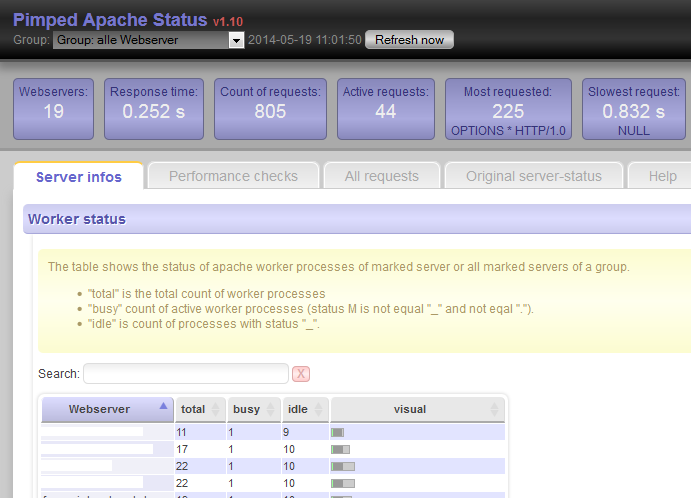This screenshot has height=498, width=691.
Task: Open the All requests tab
Action: (382, 176)
